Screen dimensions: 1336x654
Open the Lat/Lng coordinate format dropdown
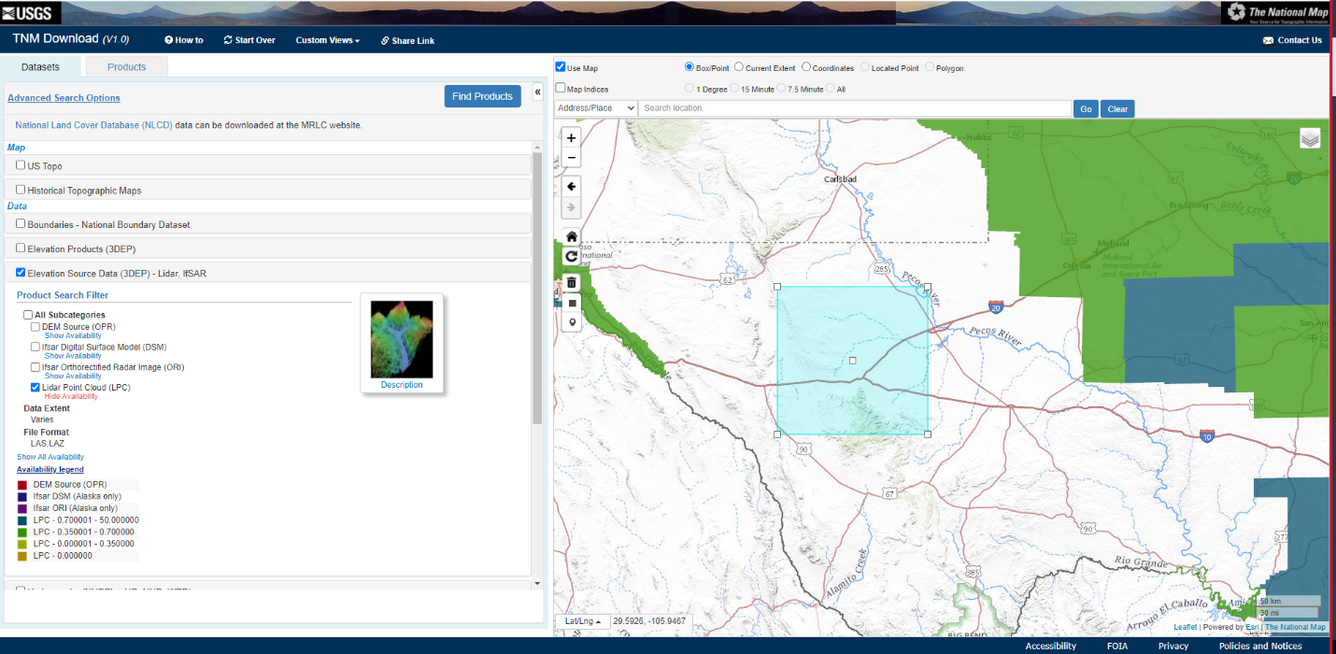tap(582, 621)
